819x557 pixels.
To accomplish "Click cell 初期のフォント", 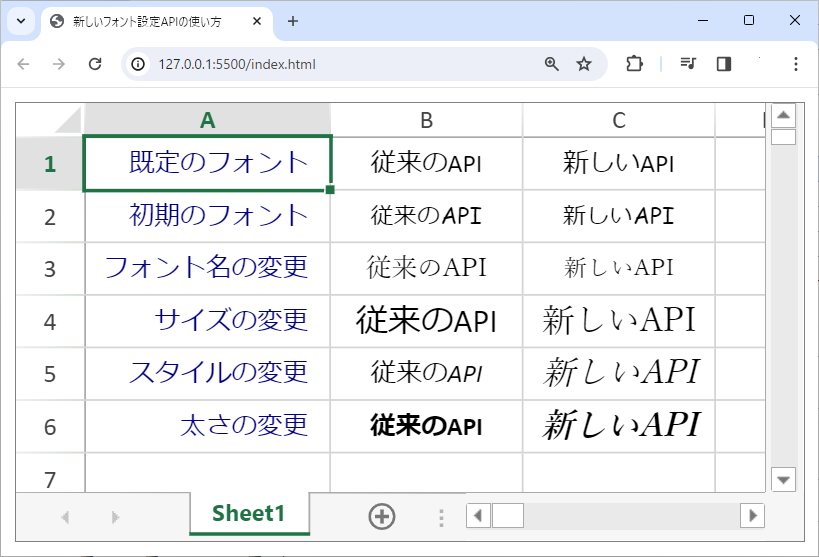I will click(207, 216).
